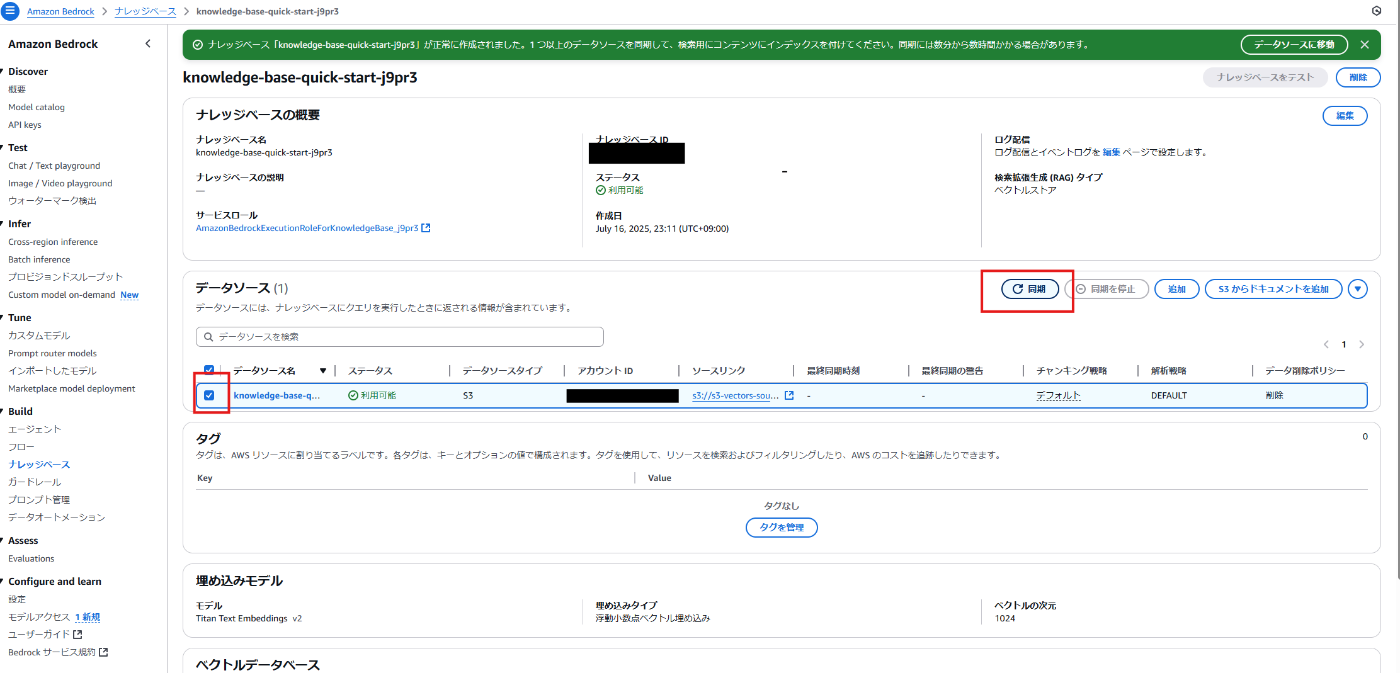Viewport: 1400px width, 673px height.
Task: Open API keys in sidebar
Action: (25, 125)
